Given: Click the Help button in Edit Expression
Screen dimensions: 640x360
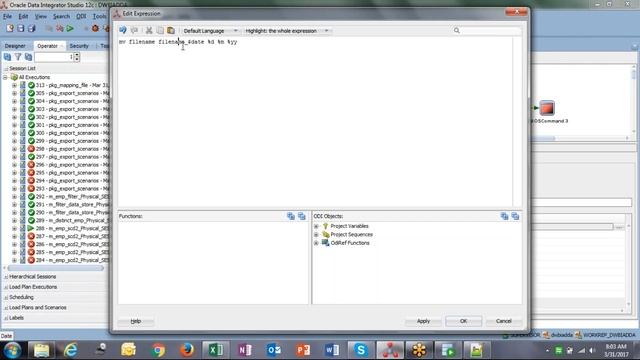Looking at the screenshot, I should point(136,321).
